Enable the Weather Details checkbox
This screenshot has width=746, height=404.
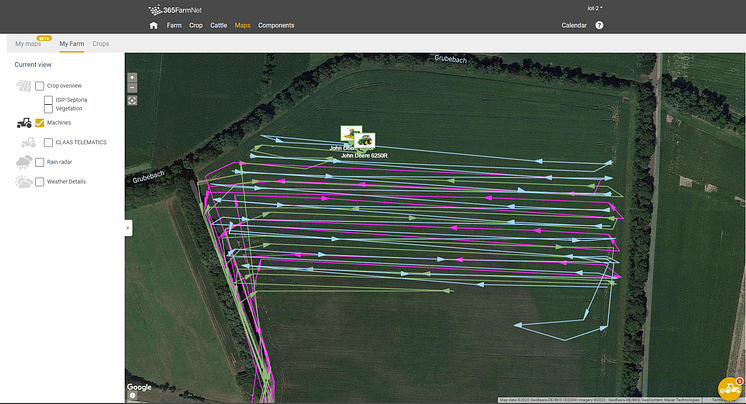40,182
